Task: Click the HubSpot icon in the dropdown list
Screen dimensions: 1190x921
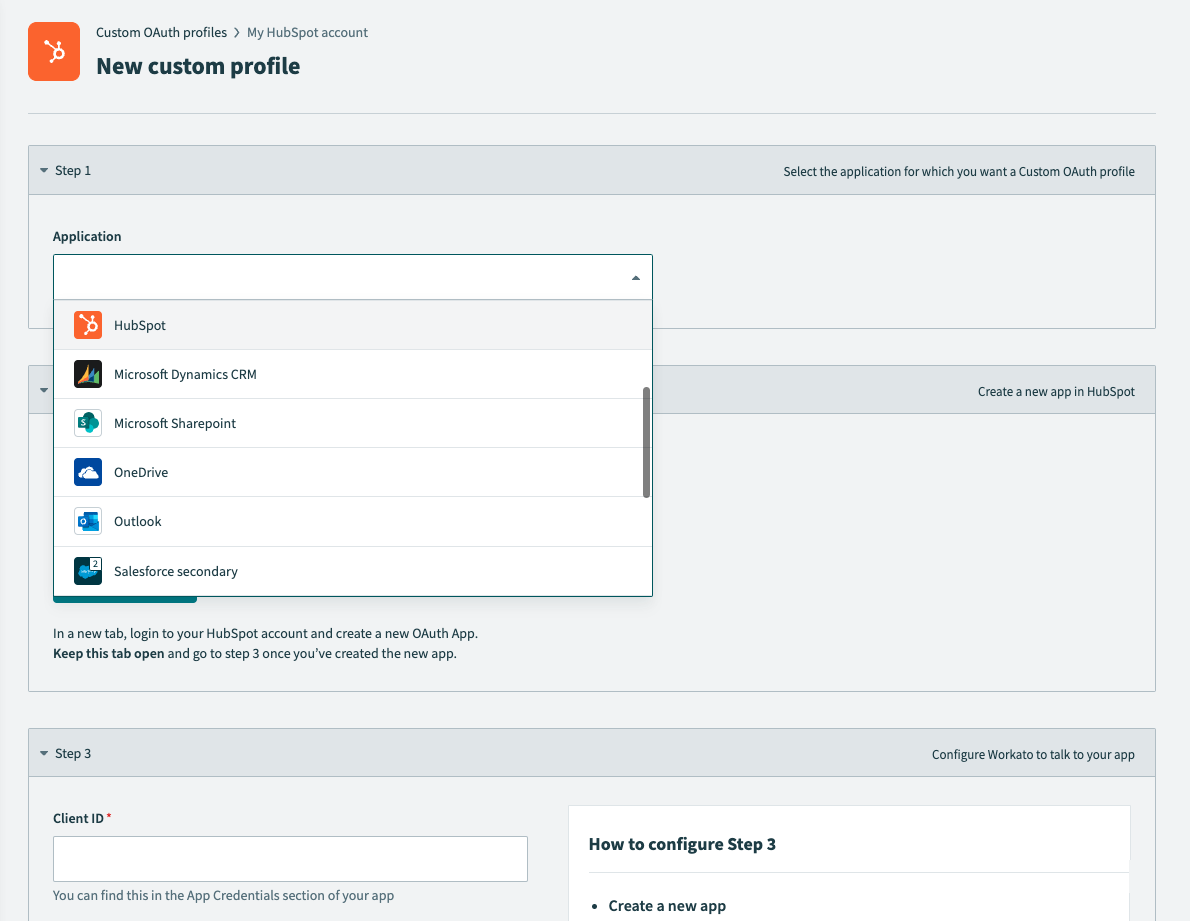Action: click(x=87, y=324)
